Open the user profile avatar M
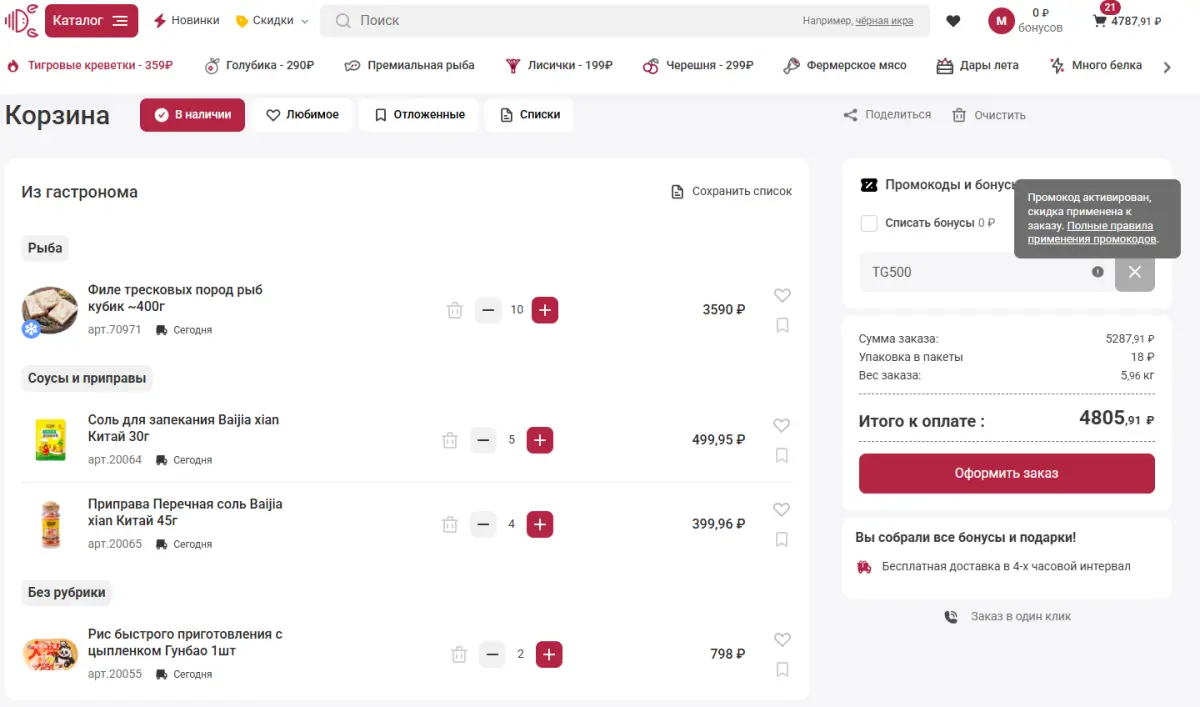1200x707 pixels. (x=1001, y=20)
